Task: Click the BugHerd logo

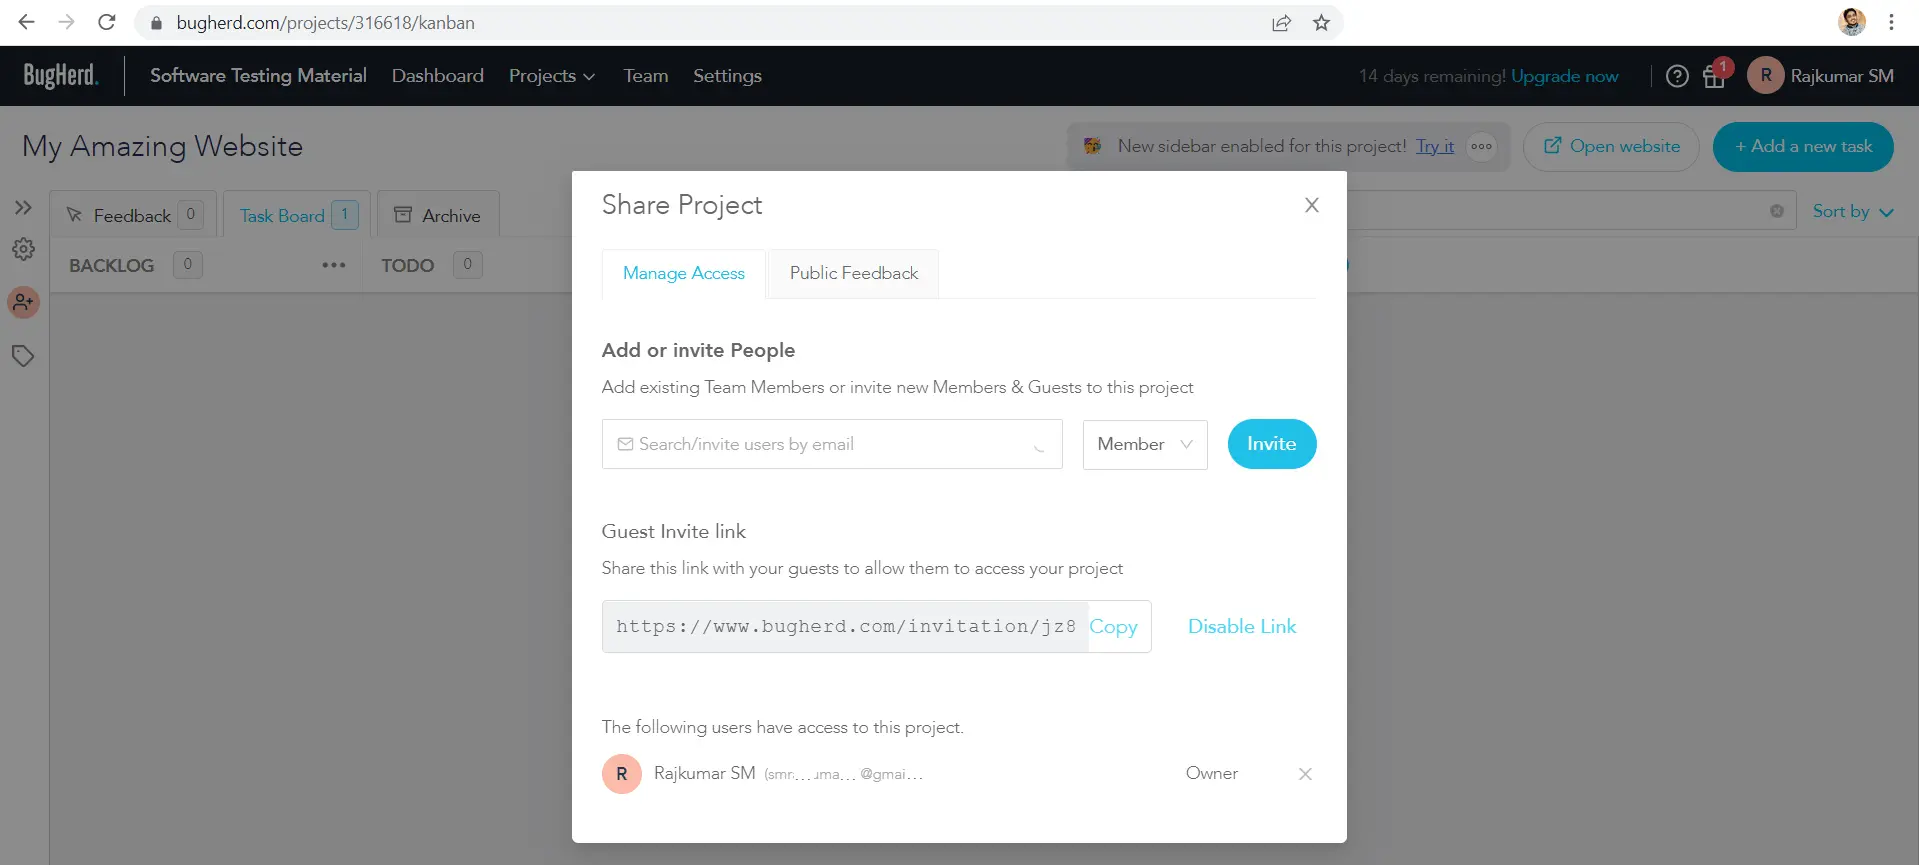Action: [x=60, y=75]
